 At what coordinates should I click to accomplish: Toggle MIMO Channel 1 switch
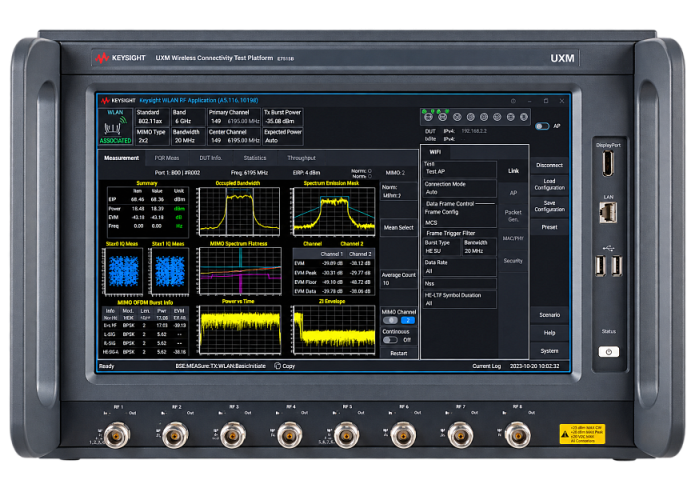pos(390,320)
